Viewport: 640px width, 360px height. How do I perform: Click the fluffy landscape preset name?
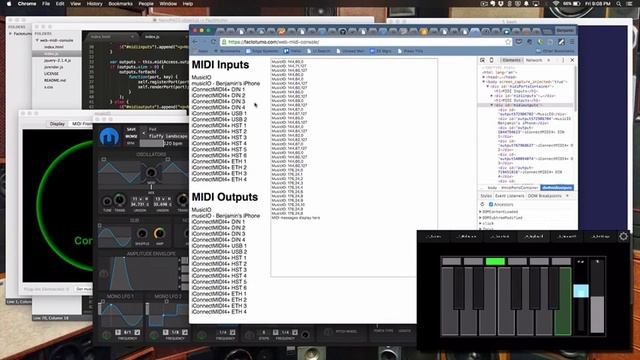click(x=168, y=136)
